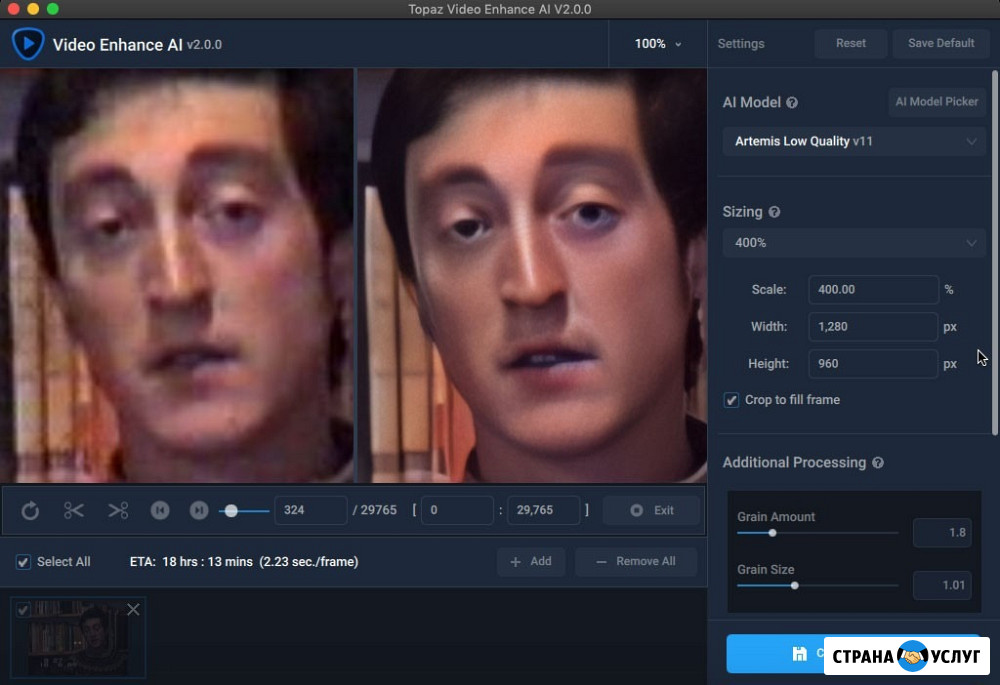The image size is (1000, 685).
Task: Select the scissors trim start icon
Action: (74, 511)
